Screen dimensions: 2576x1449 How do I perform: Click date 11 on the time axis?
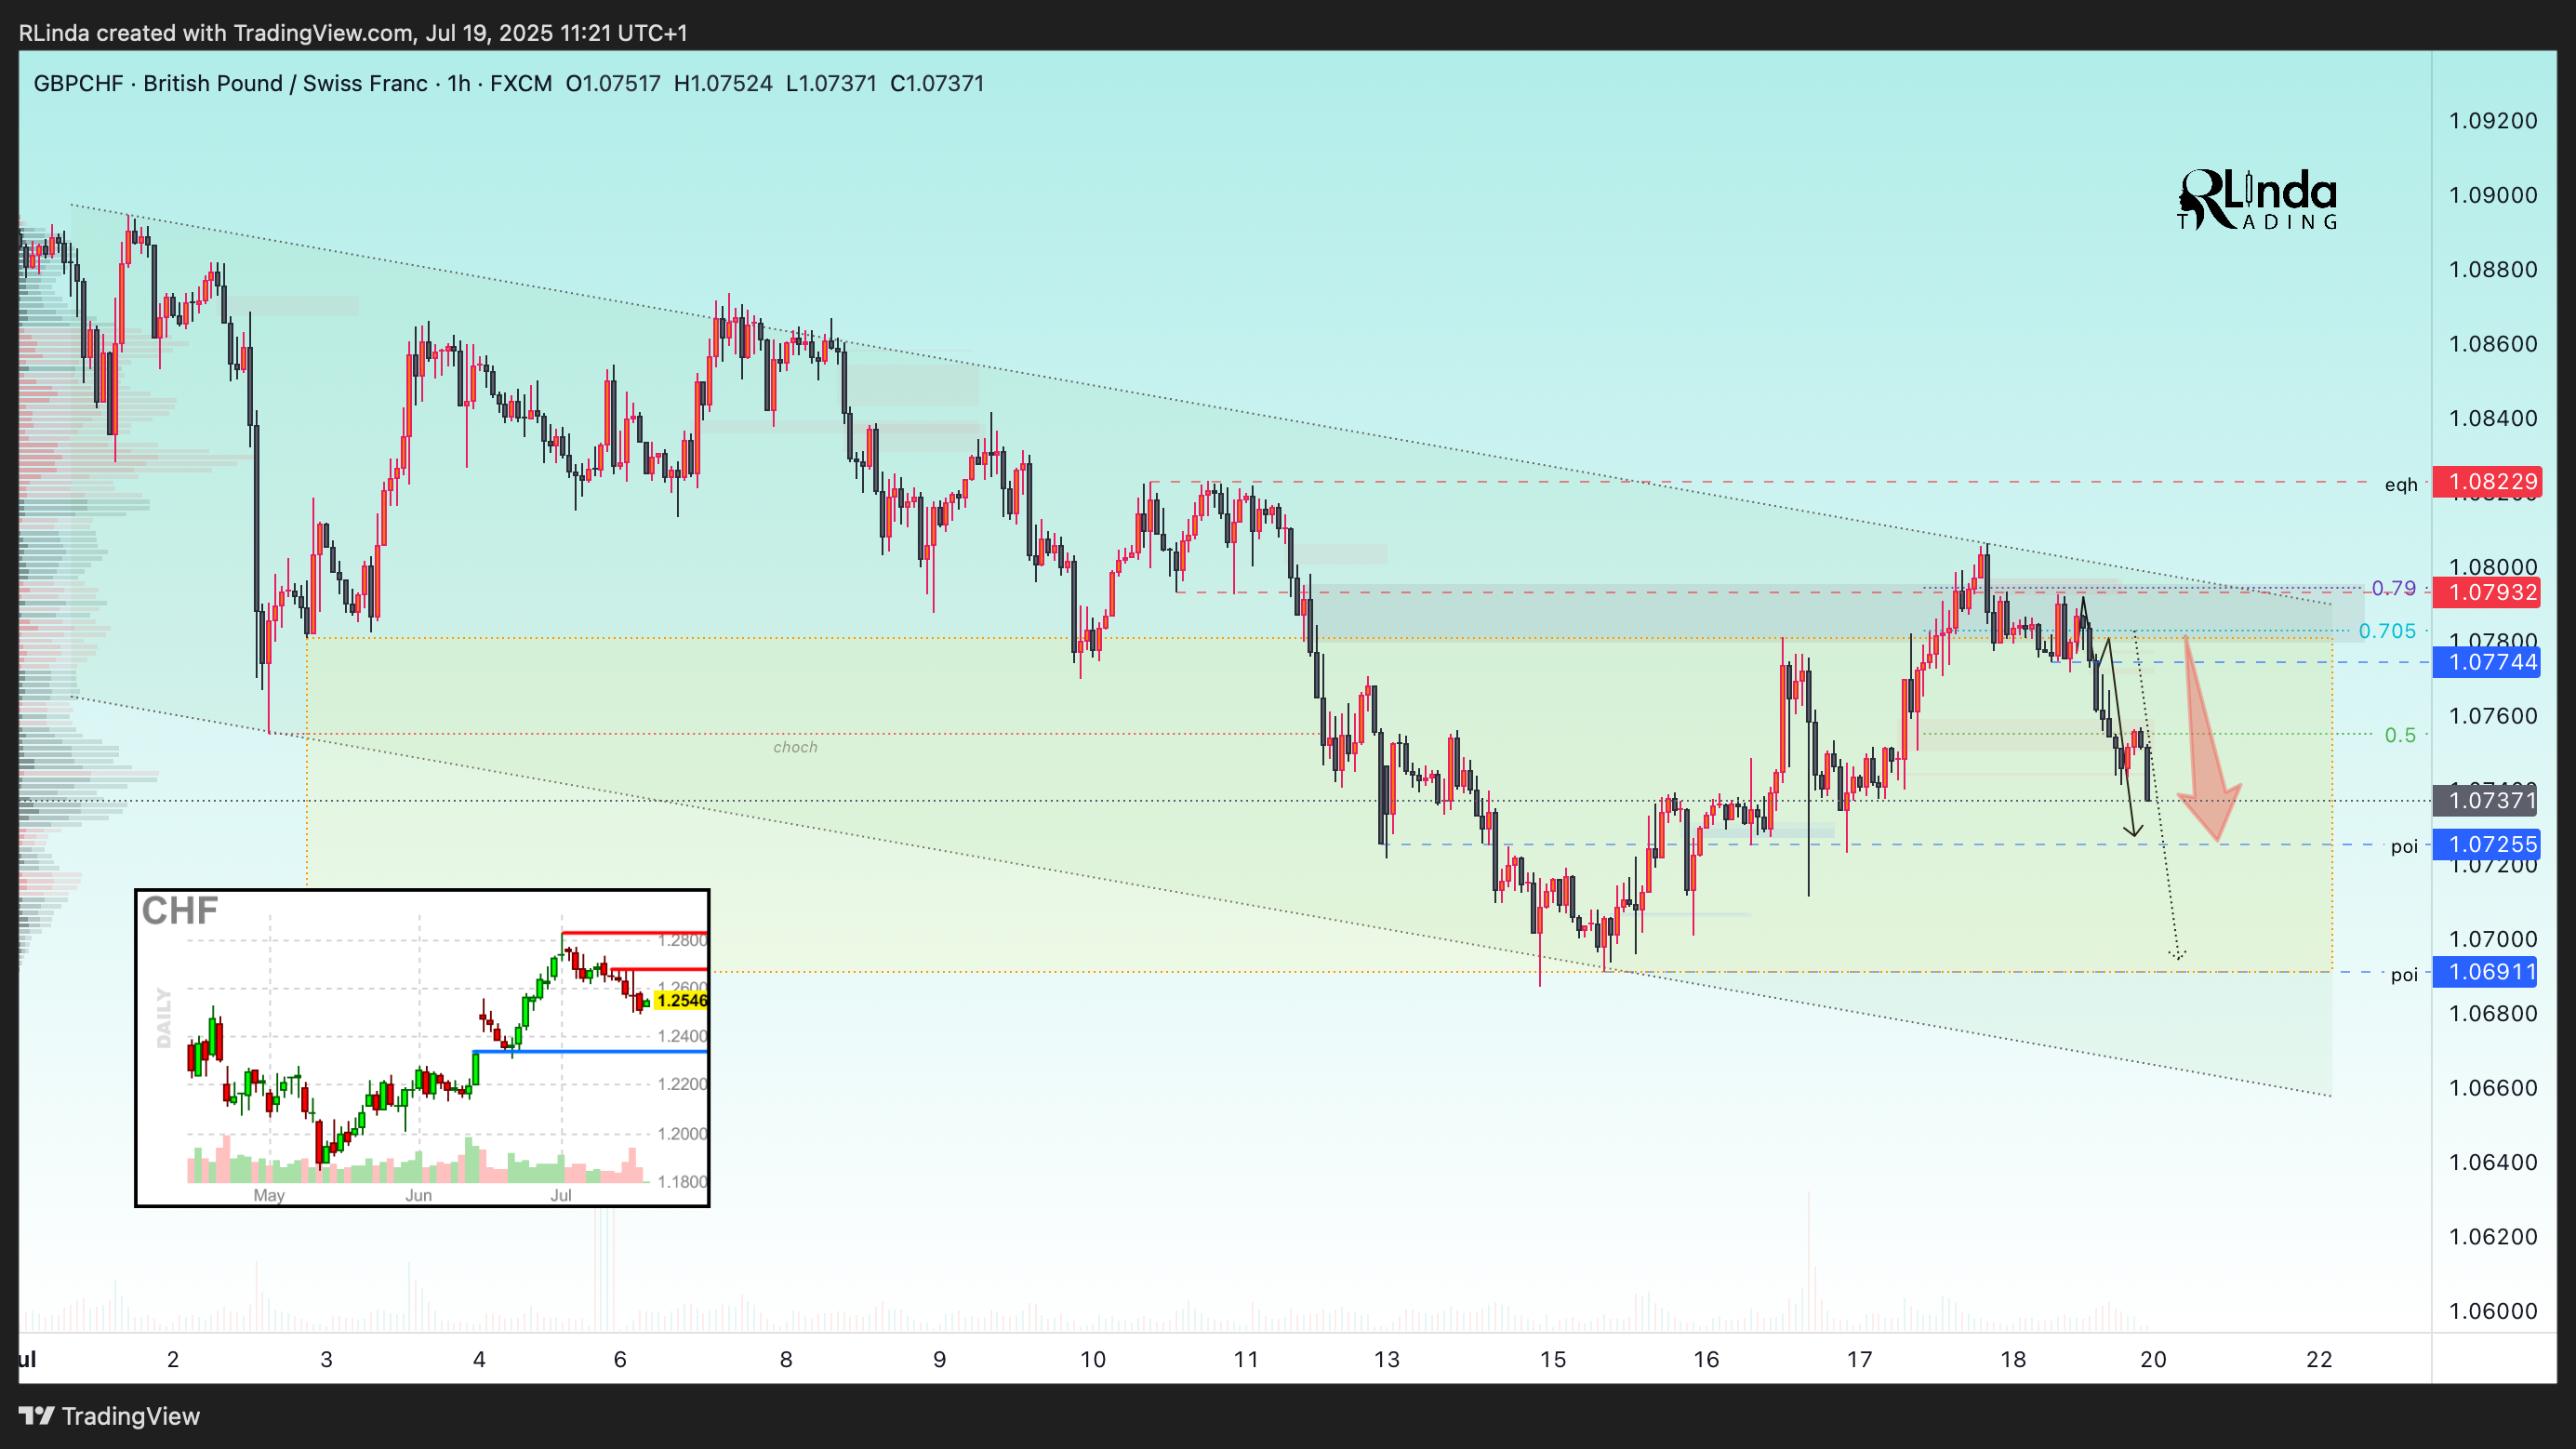point(1246,1360)
